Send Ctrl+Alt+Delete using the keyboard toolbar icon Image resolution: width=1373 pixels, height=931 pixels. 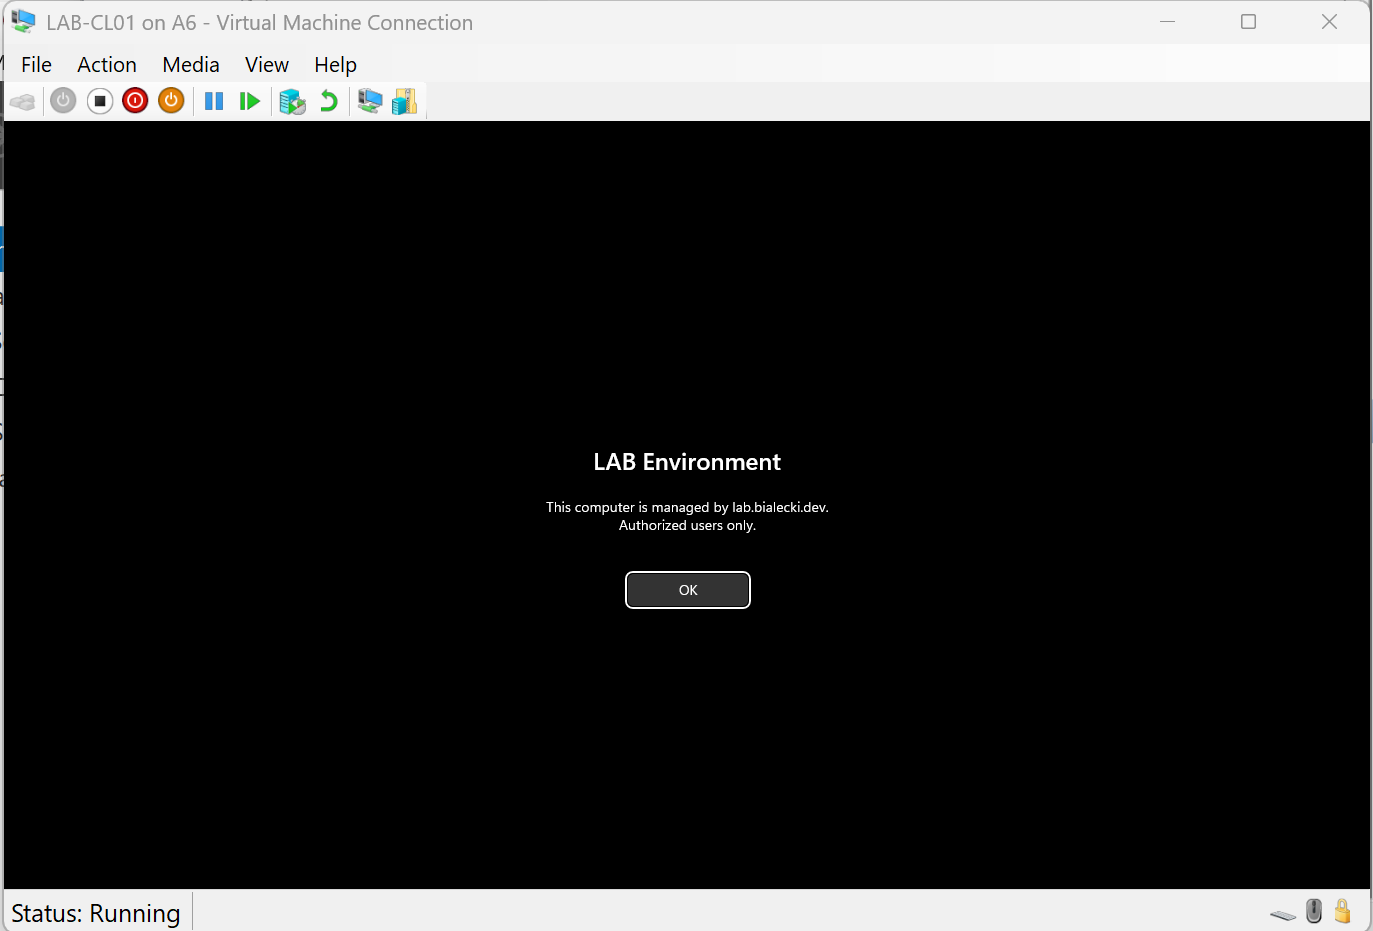23,101
